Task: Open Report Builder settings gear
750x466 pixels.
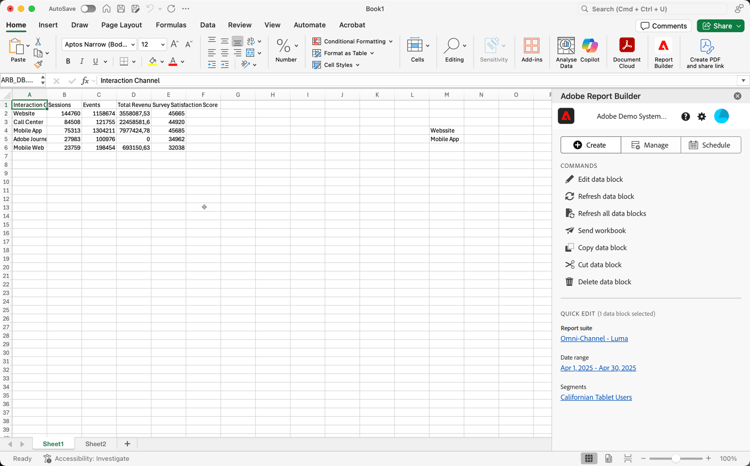Action: [702, 116]
